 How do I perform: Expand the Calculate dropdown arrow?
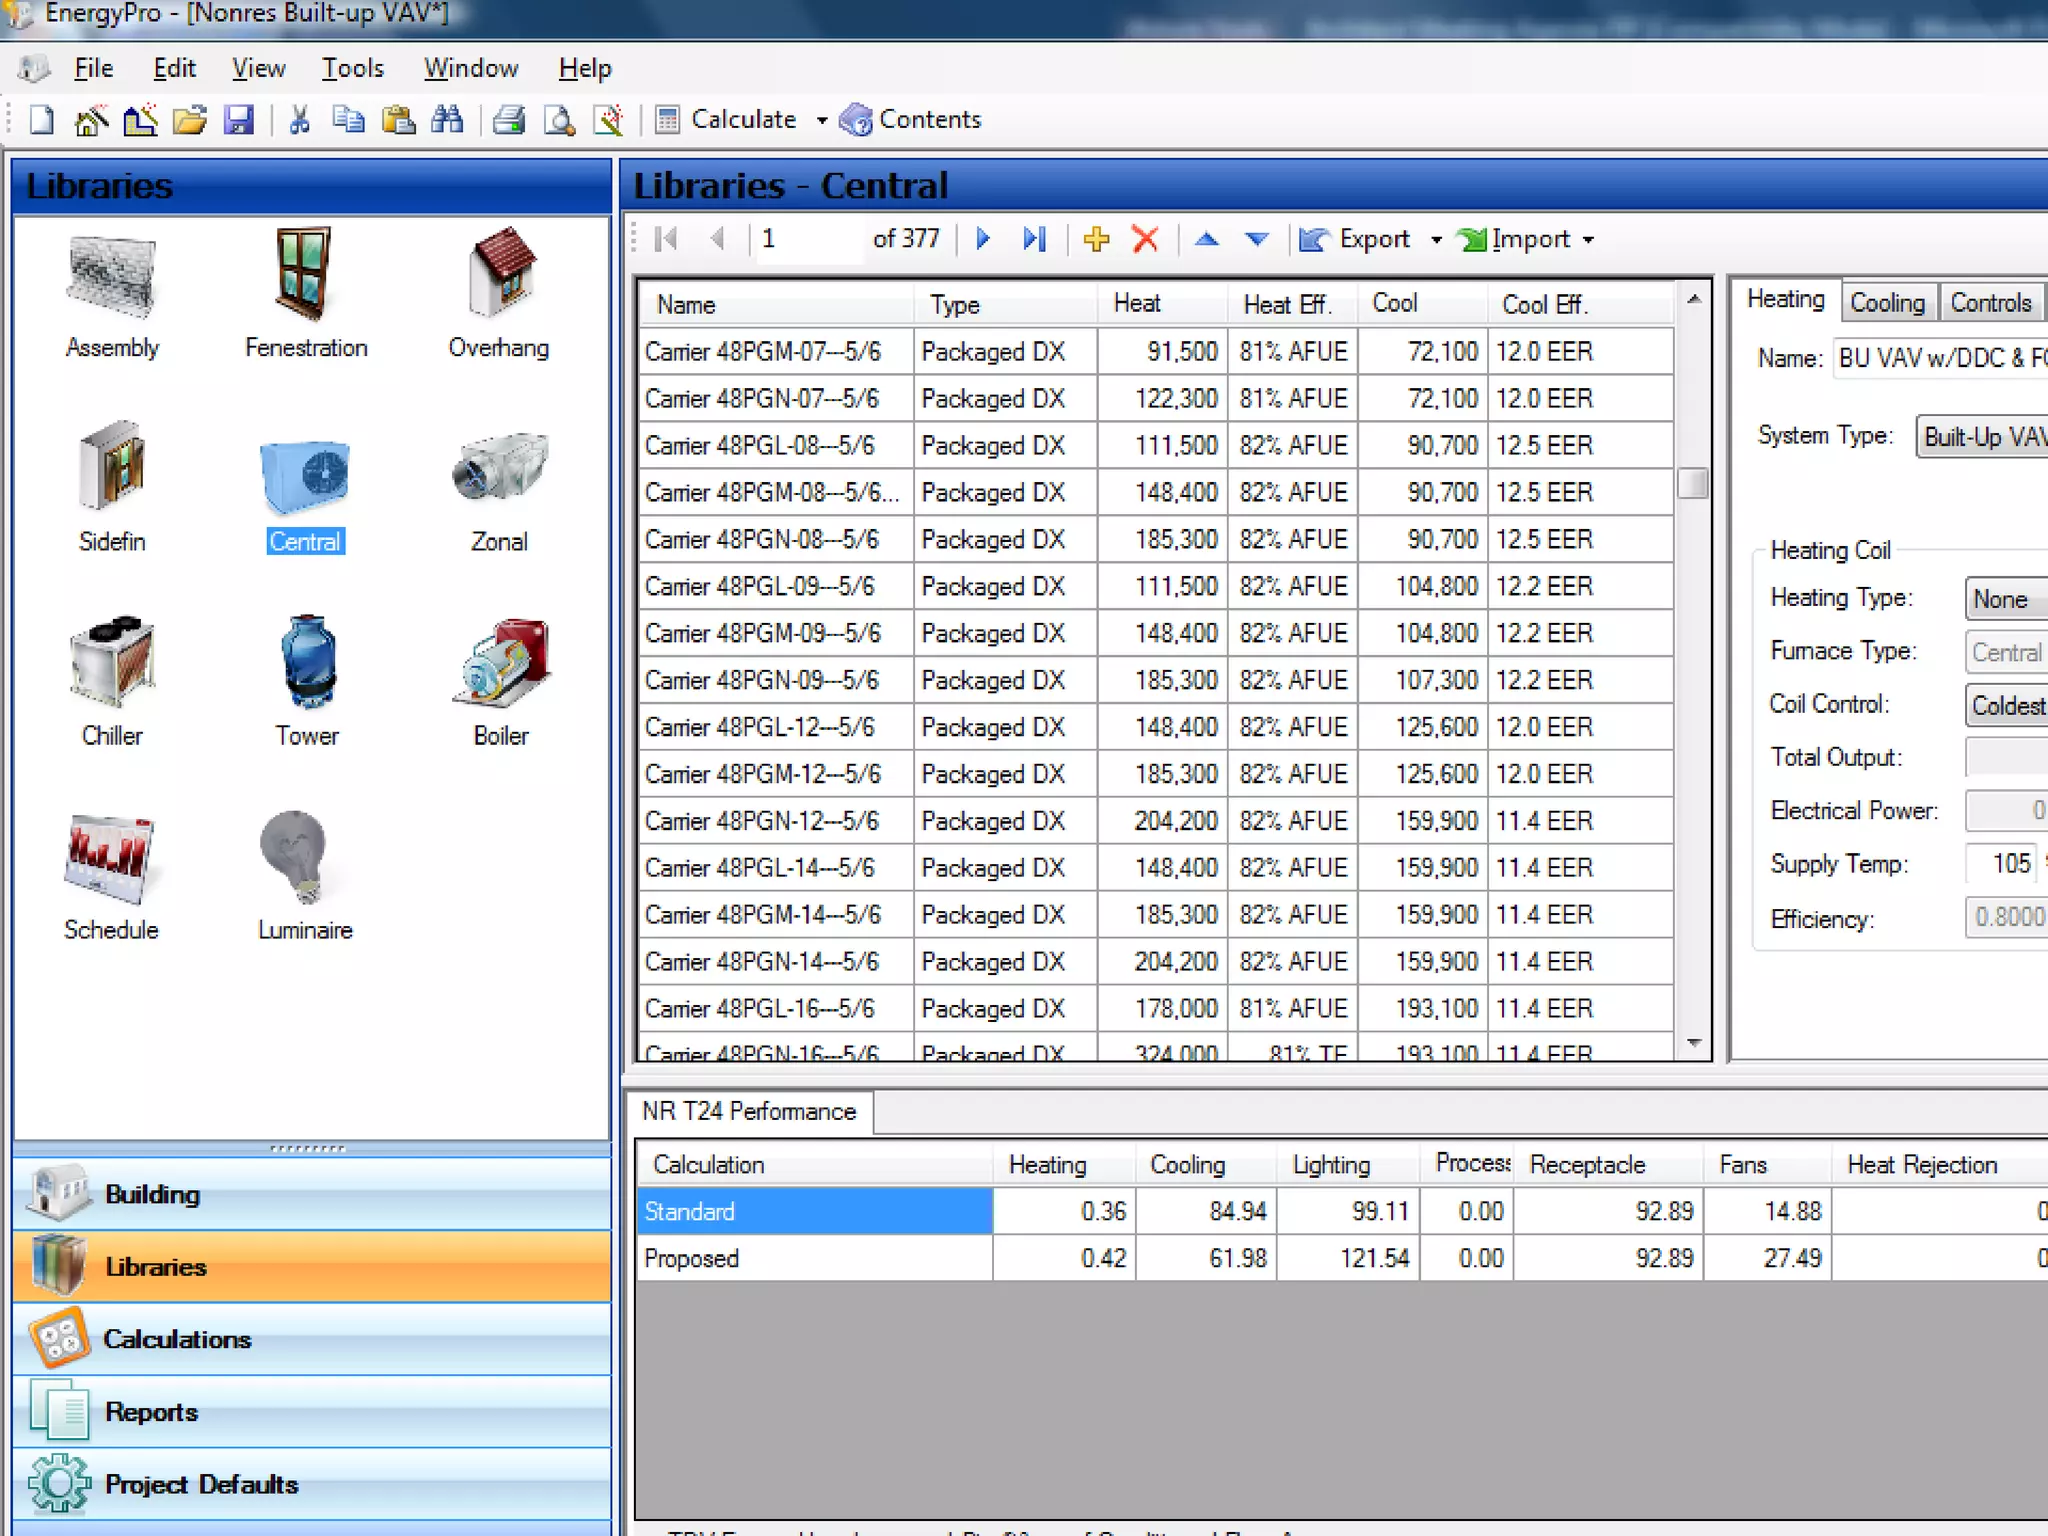[822, 120]
